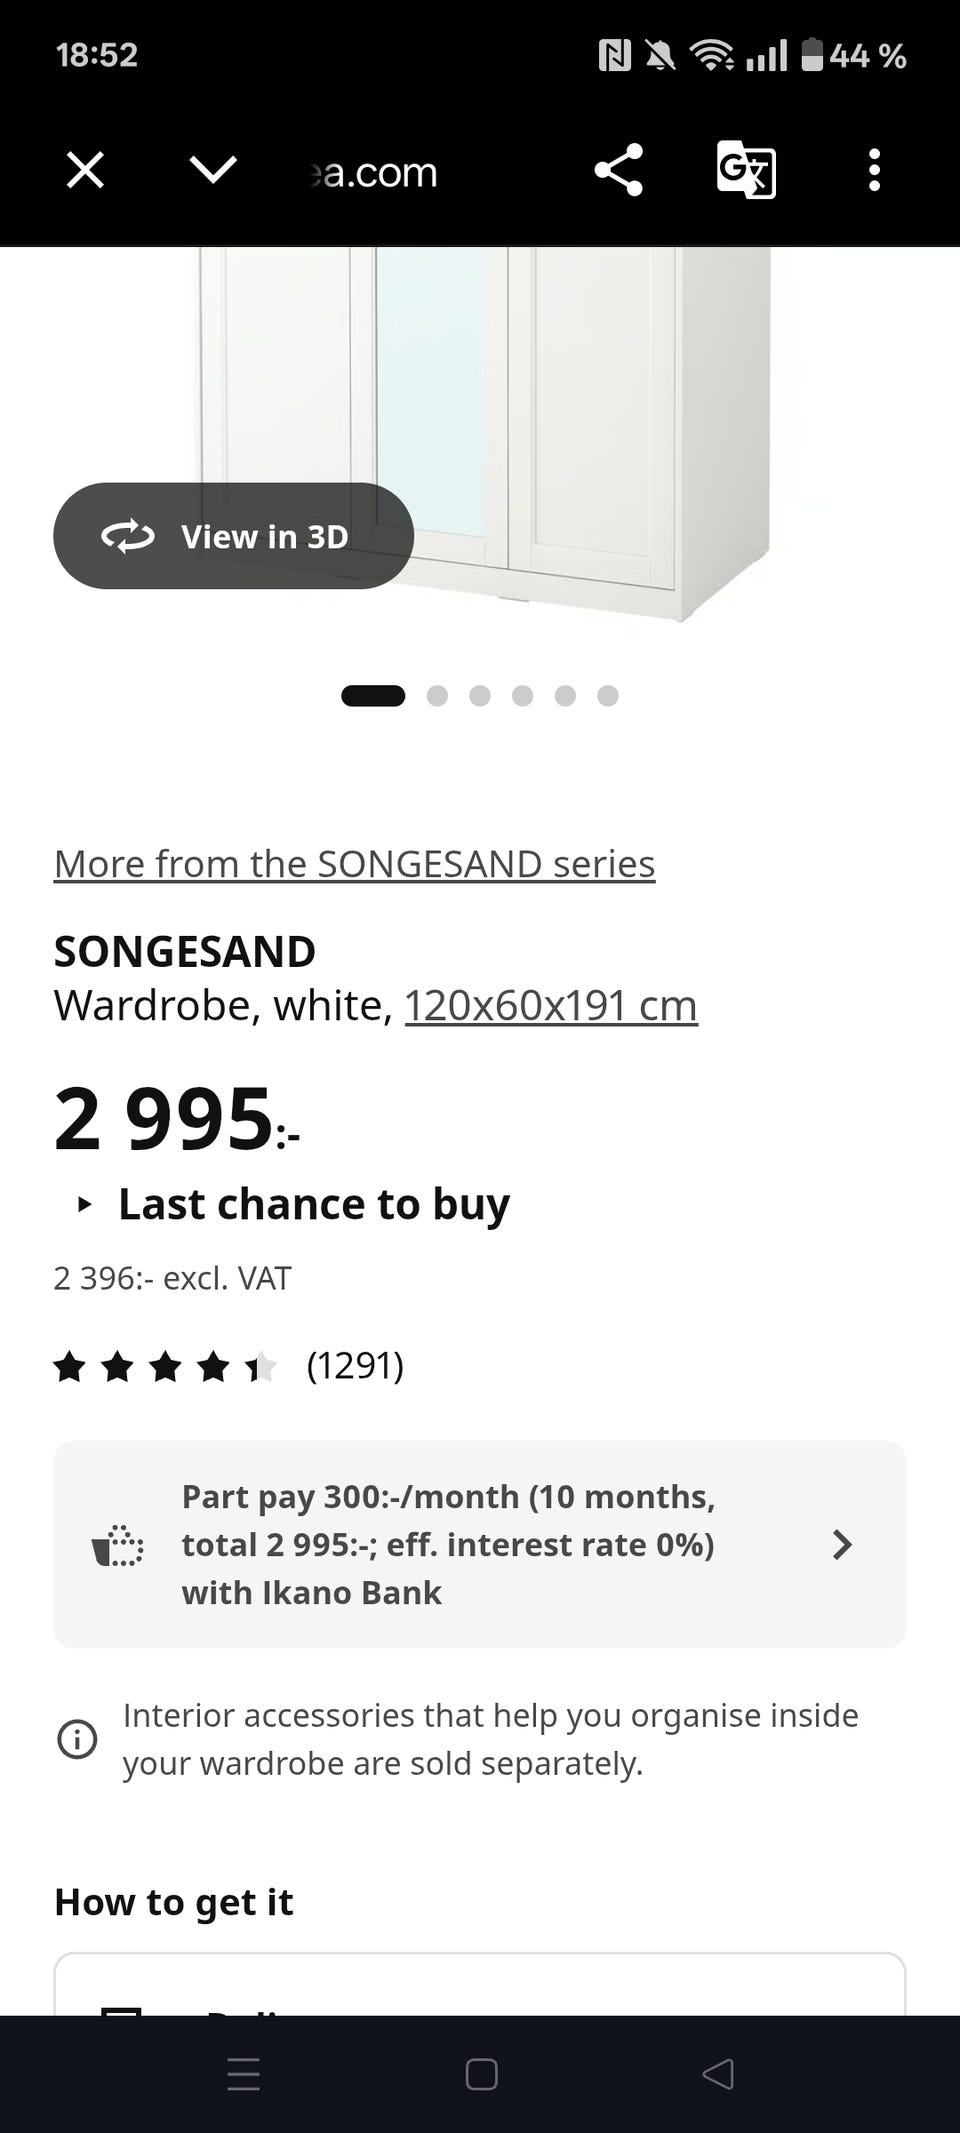Tap the share icon
Screen dimensions: 960x2133
click(618, 170)
